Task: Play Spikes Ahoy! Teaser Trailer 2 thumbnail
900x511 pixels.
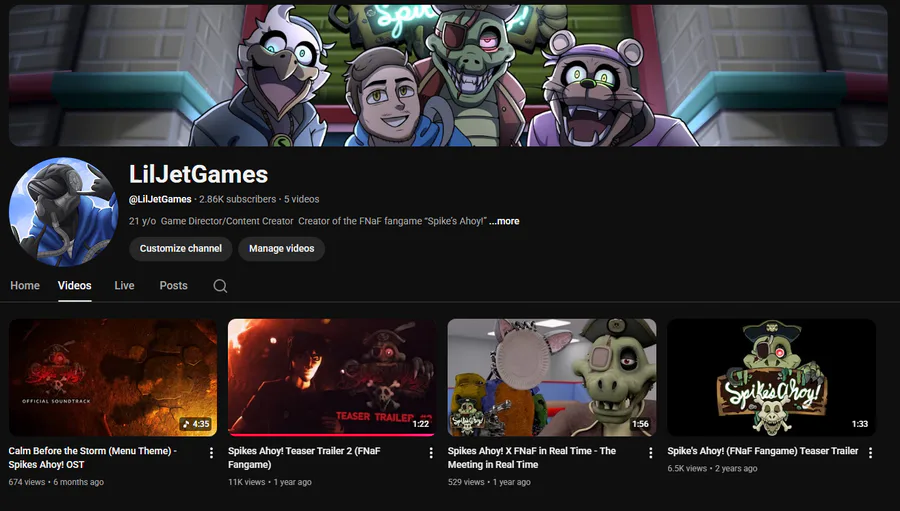Action: 332,378
